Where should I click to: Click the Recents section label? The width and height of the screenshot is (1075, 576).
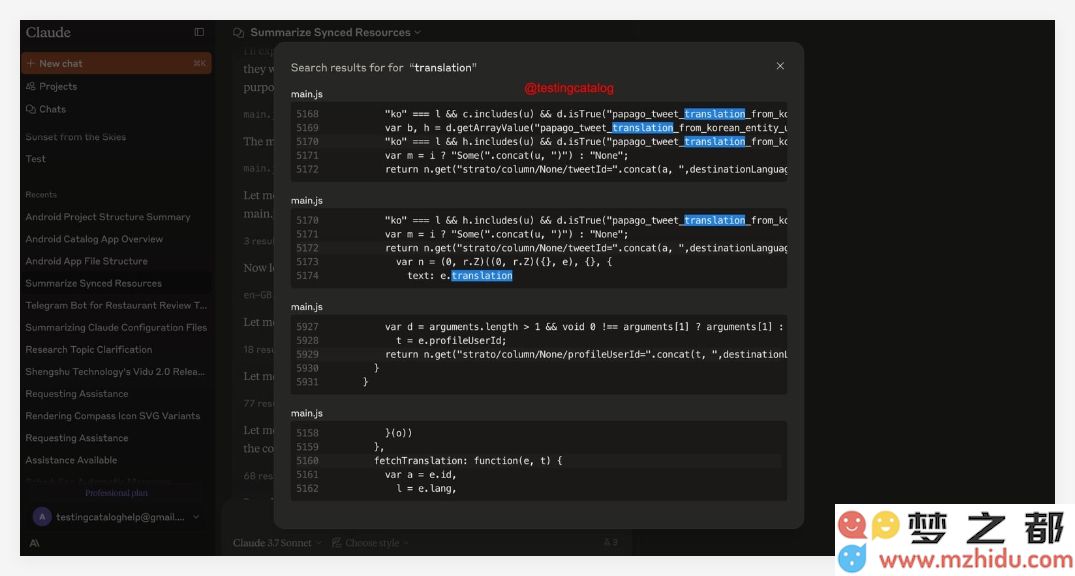click(x=41, y=195)
